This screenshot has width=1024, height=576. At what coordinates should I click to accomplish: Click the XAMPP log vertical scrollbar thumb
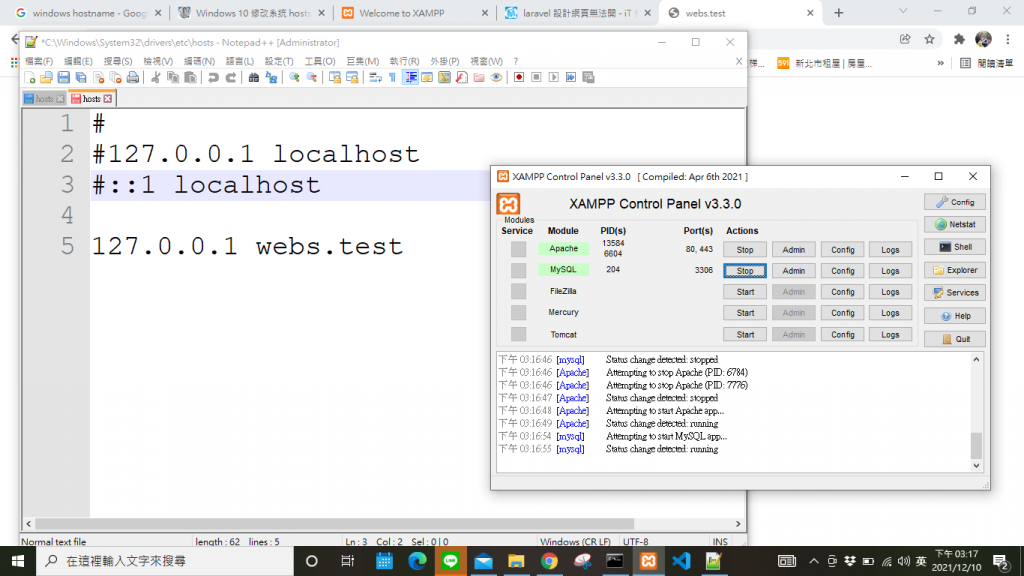[976, 445]
